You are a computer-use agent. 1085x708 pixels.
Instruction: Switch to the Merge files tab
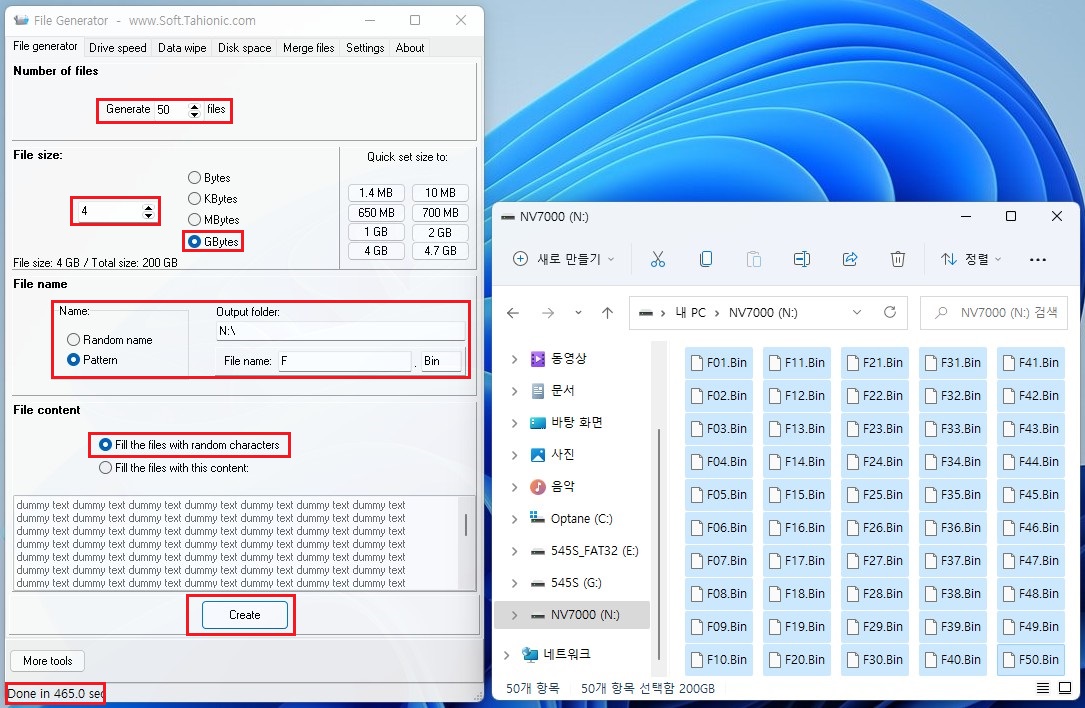(309, 48)
